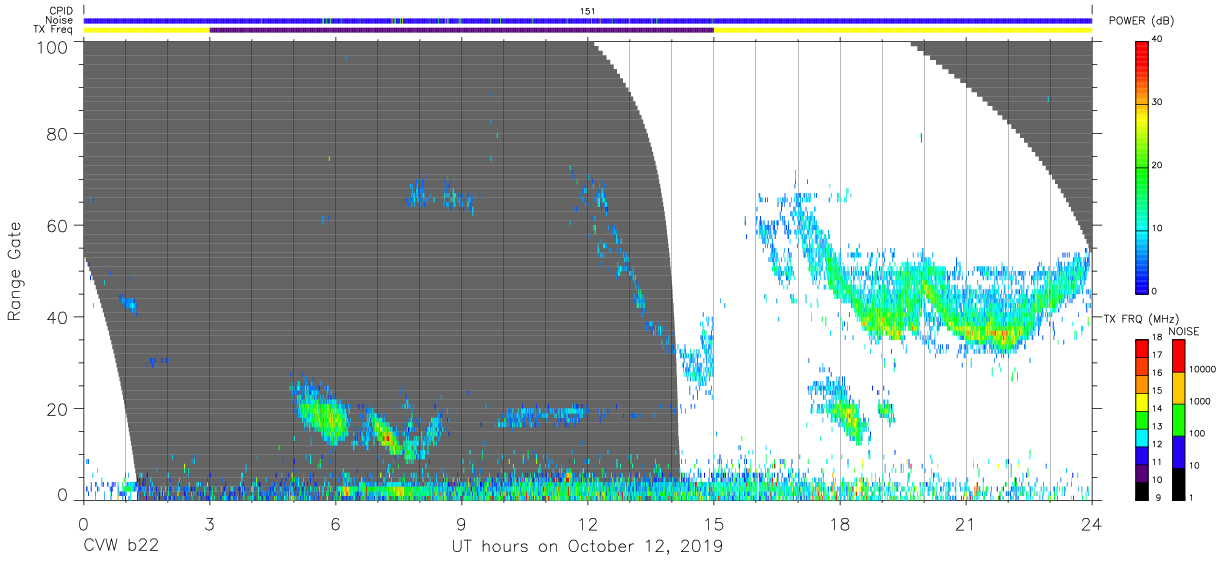Click the TX FRQ (MHz) color scale

[1141, 418]
